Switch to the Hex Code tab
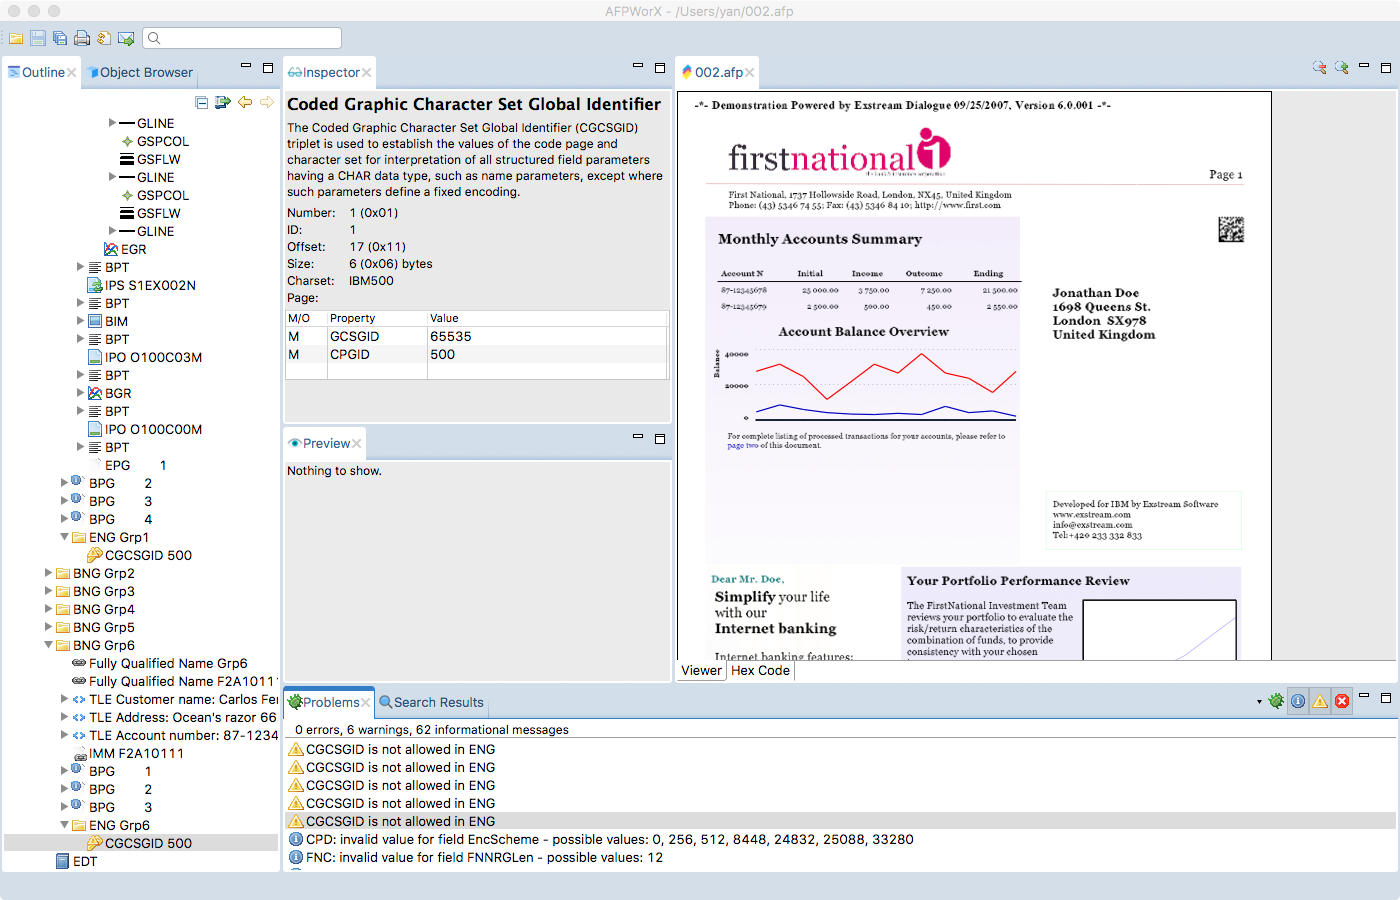The image size is (1400, 900). pos(760,671)
